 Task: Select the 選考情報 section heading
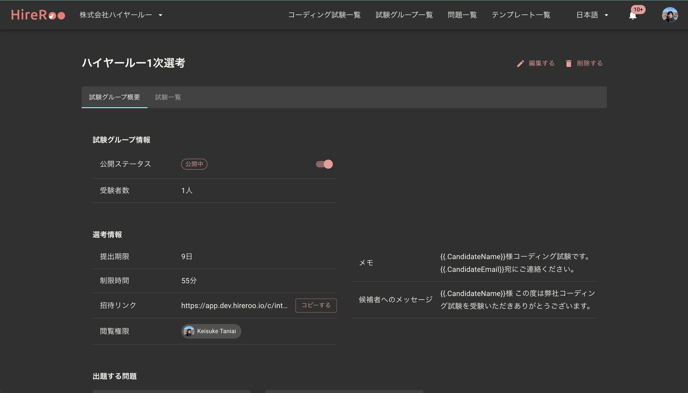coord(108,235)
